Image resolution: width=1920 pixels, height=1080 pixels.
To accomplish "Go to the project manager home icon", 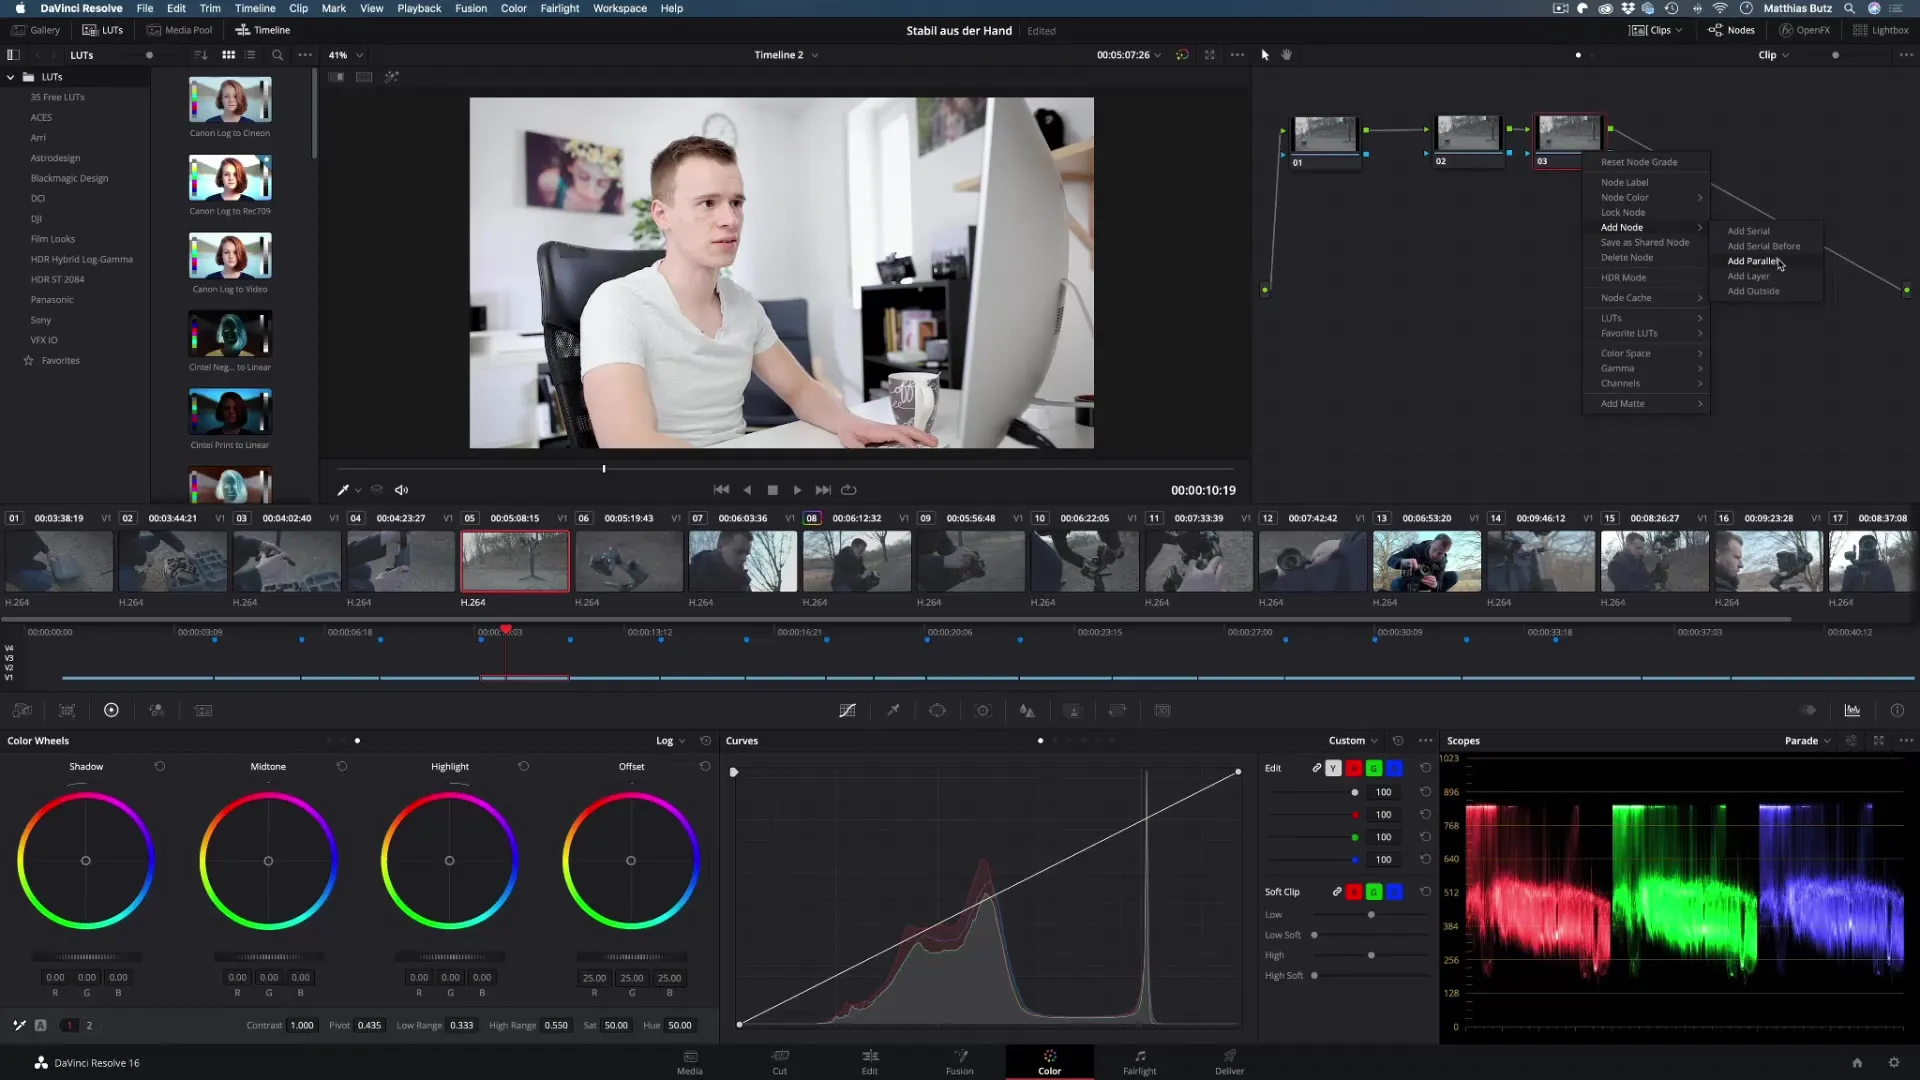I will [x=1857, y=1062].
